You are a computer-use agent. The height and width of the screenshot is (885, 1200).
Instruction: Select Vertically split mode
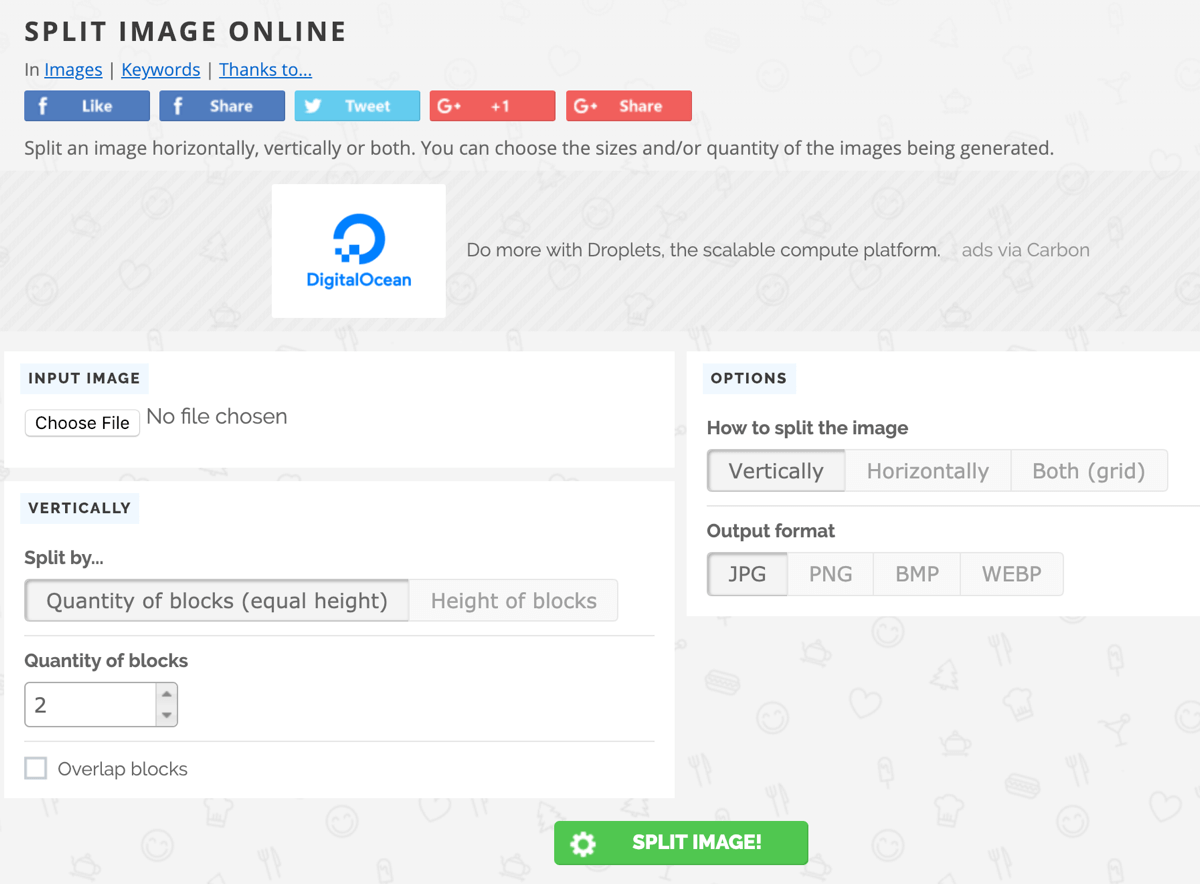[776, 471]
